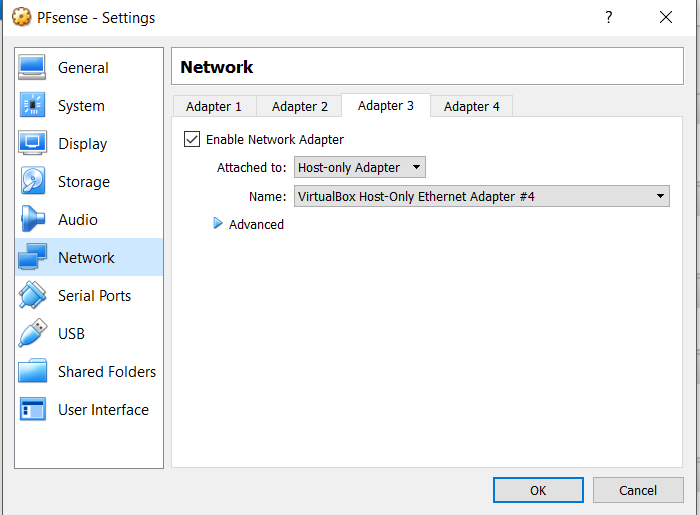This screenshot has width=700, height=515.
Task: Discard changes with the Cancel button
Action: point(638,490)
